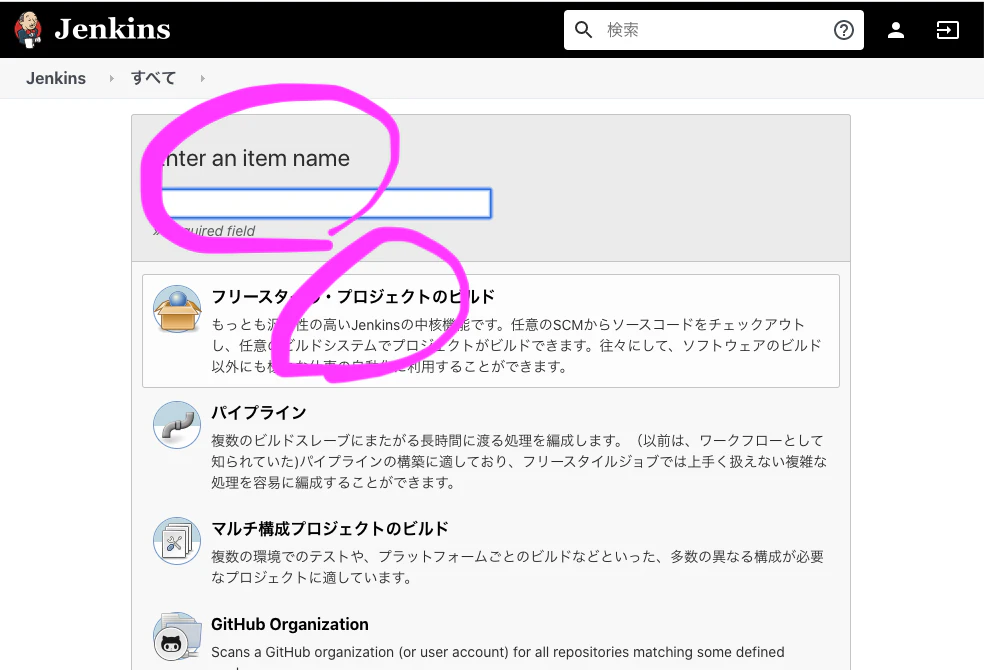The width and height of the screenshot is (984, 670).
Task: Choose the パイプライン project type
Action: coord(259,412)
